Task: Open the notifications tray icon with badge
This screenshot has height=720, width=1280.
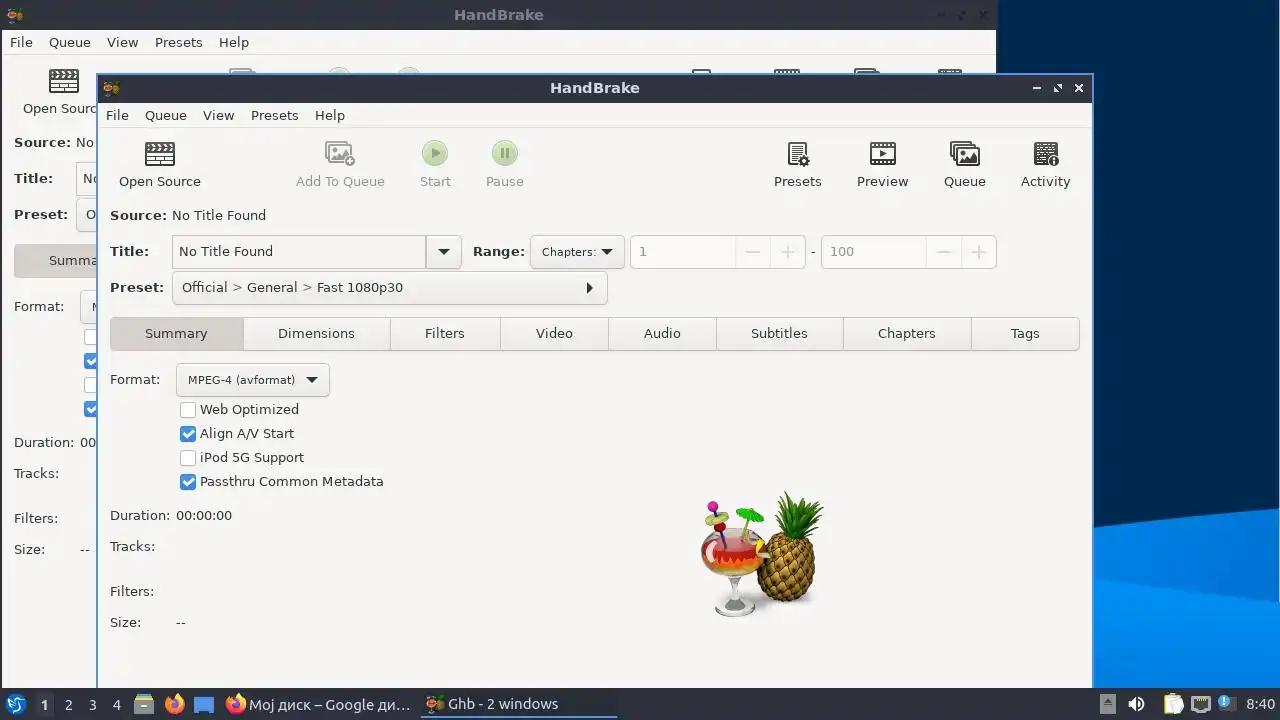Action: click(1225, 704)
